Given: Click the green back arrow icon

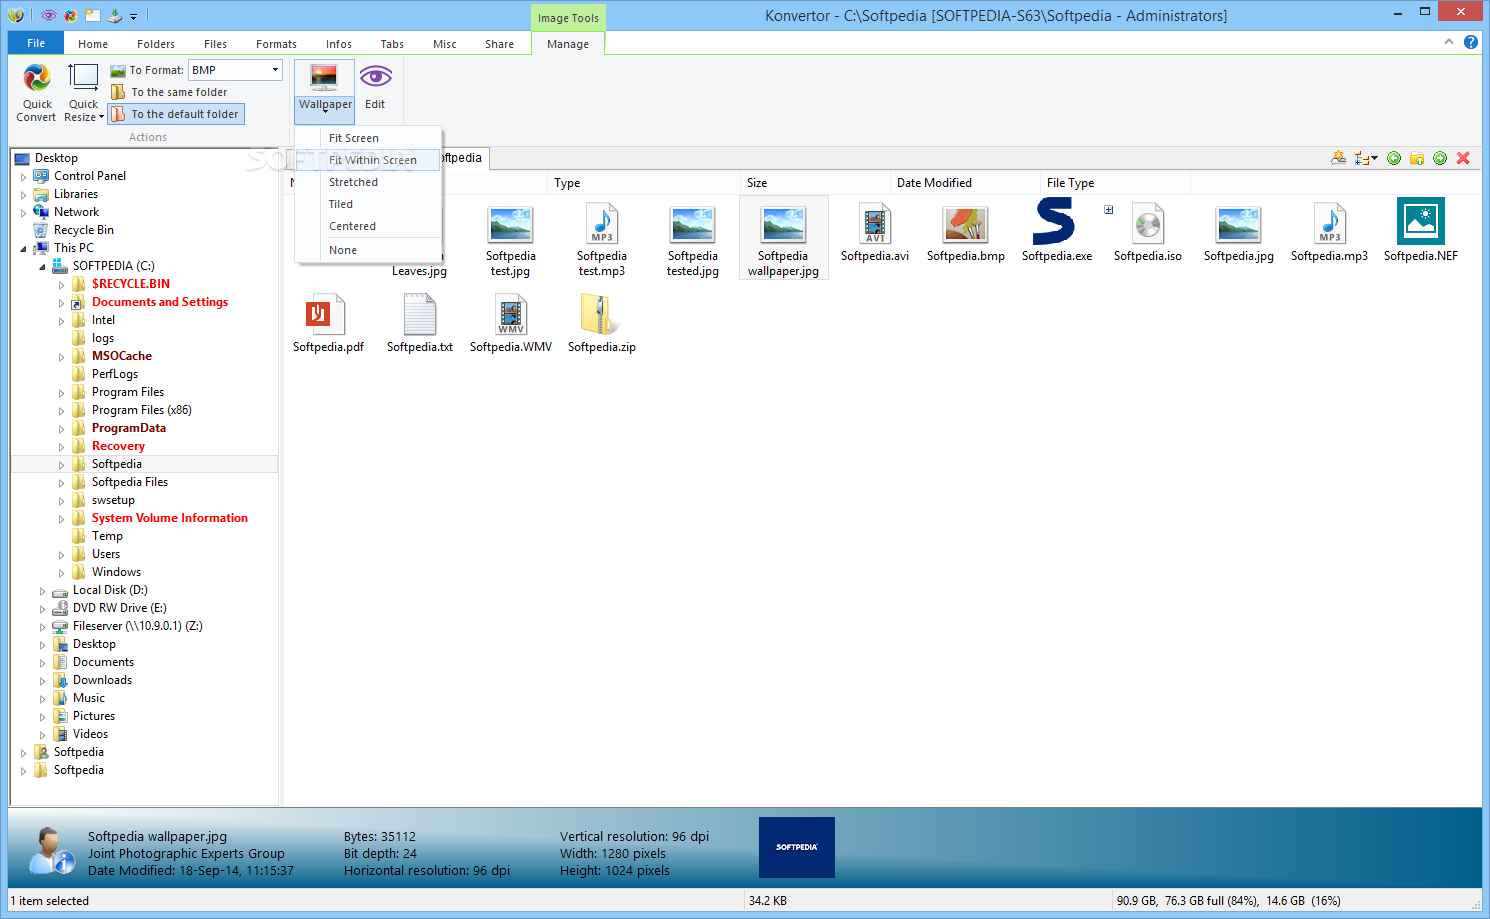Looking at the screenshot, I should coord(1394,158).
